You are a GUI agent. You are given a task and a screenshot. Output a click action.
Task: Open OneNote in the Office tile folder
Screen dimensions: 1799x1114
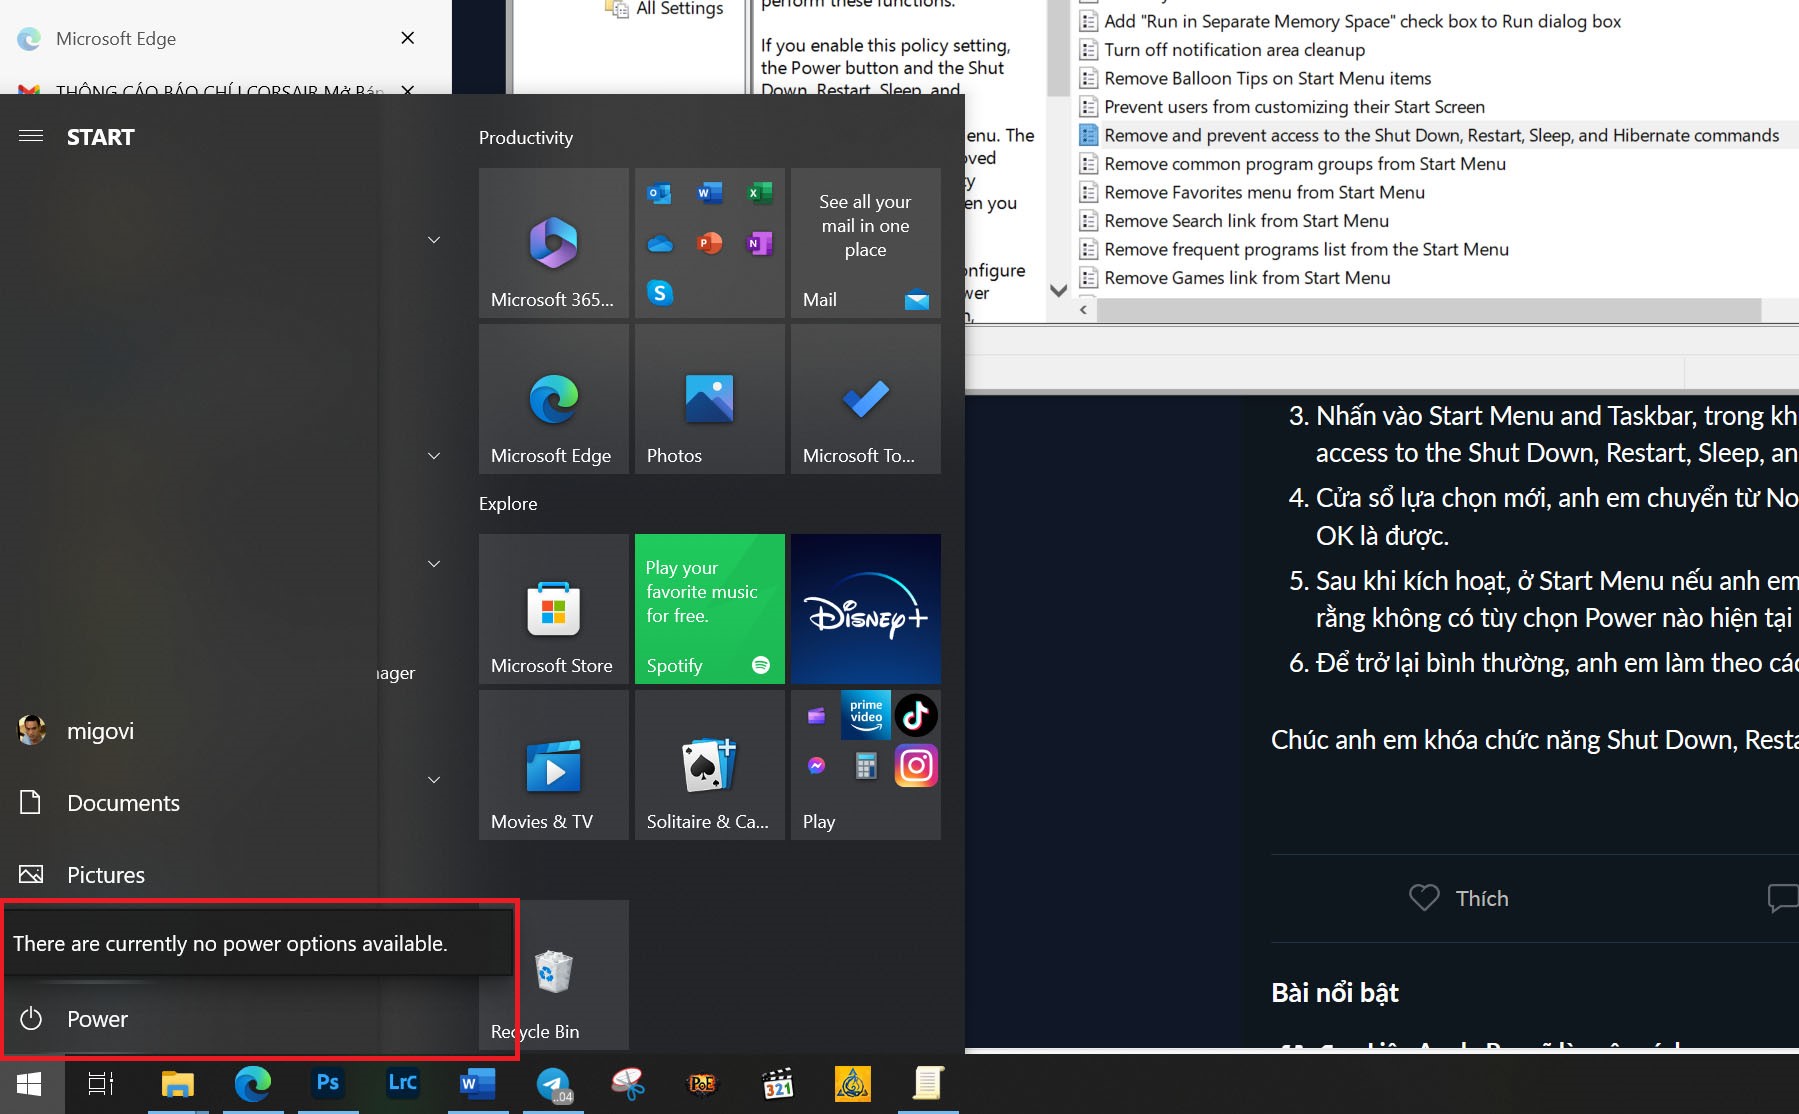coord(760,243)
